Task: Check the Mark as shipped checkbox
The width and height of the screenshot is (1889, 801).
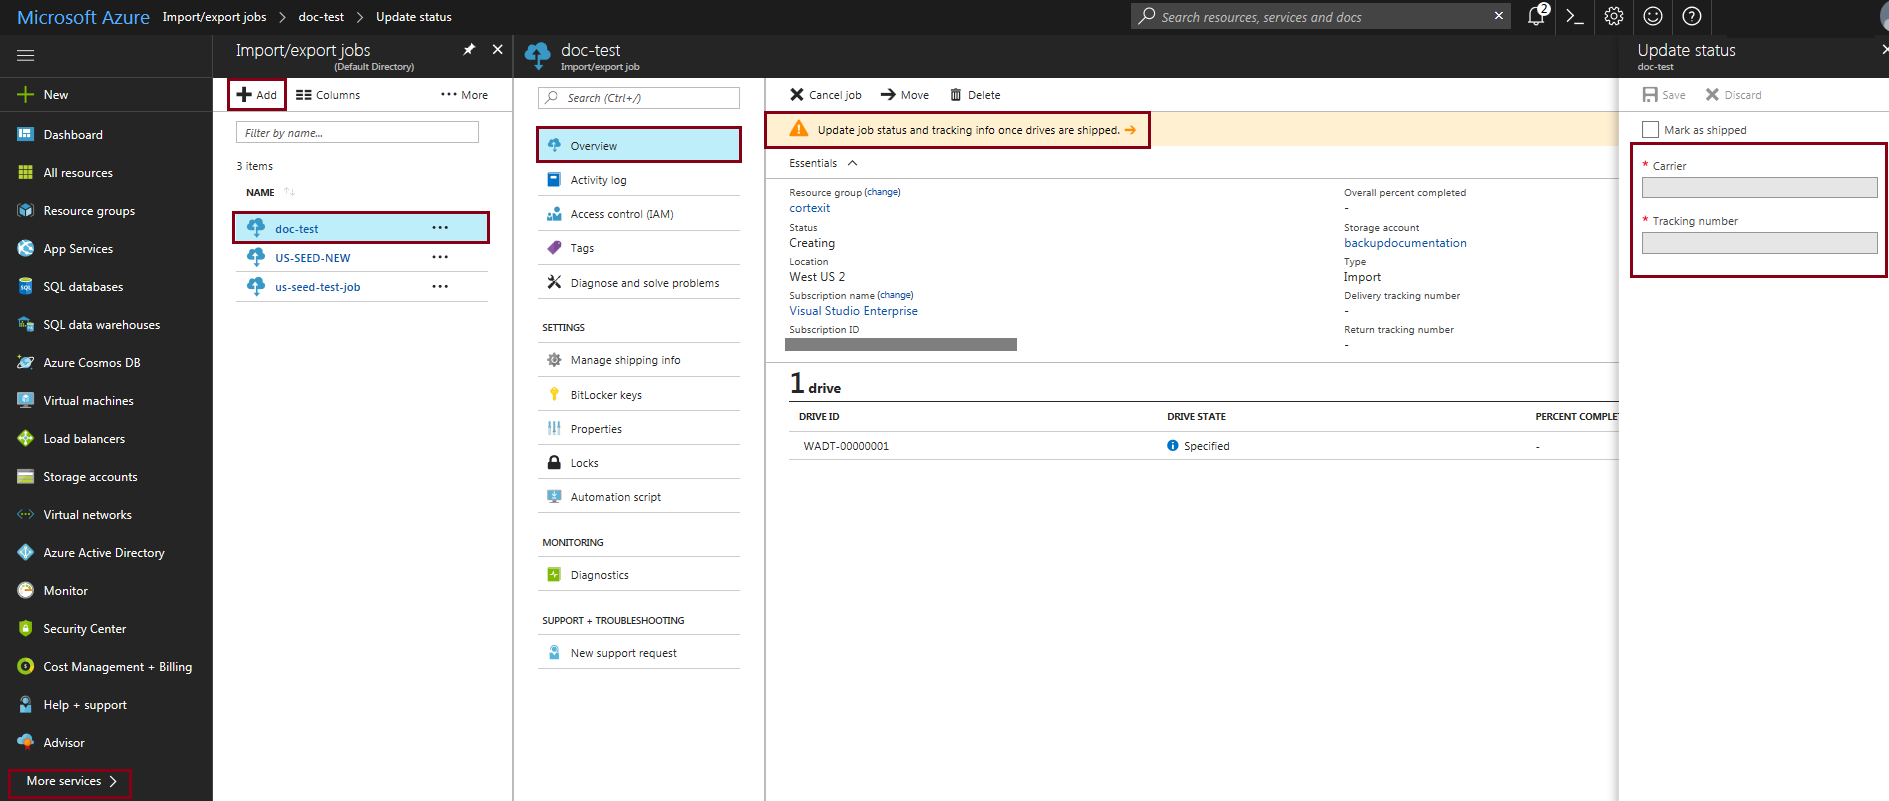Action: (1650, 130)
